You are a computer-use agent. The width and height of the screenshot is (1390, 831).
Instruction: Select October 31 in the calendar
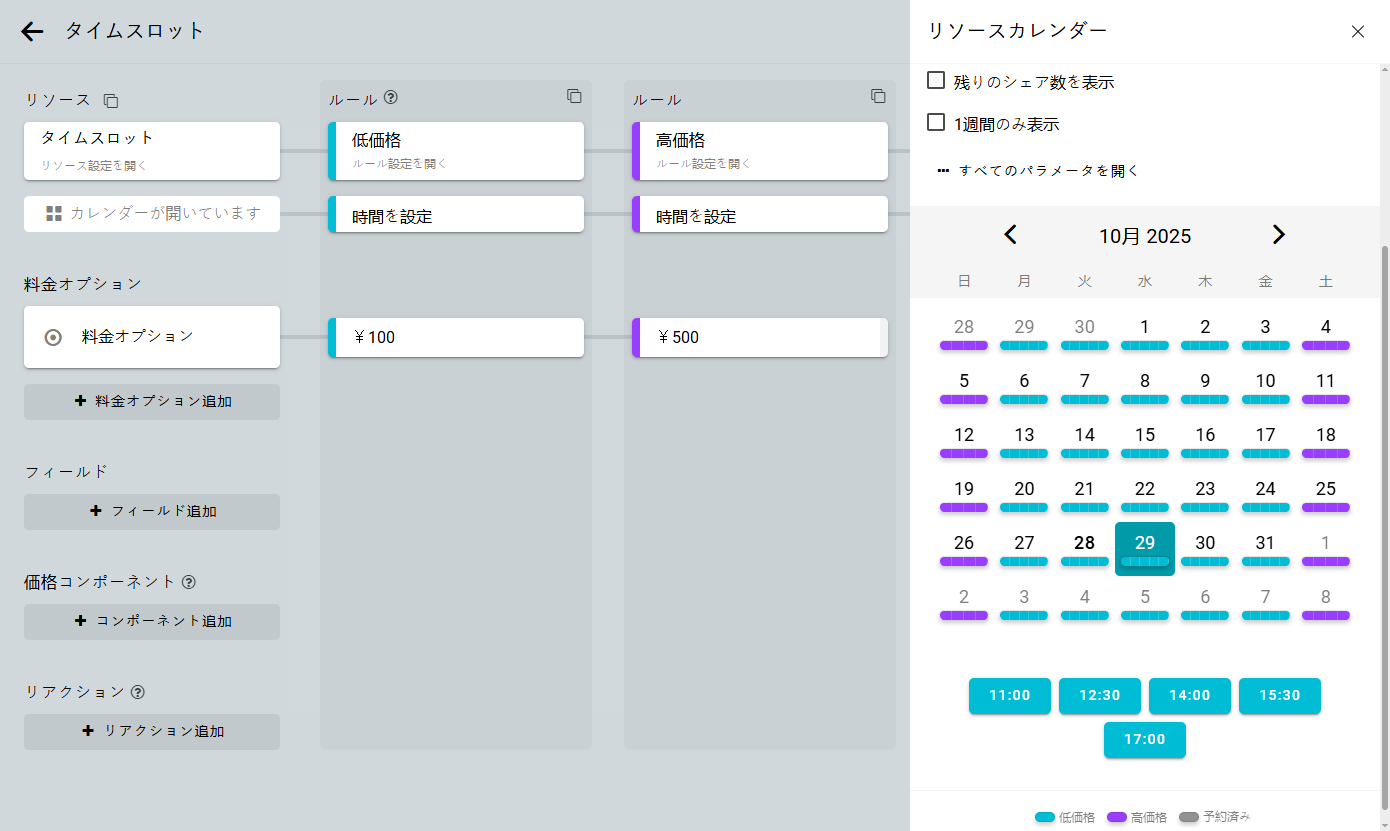[1266, 548]
